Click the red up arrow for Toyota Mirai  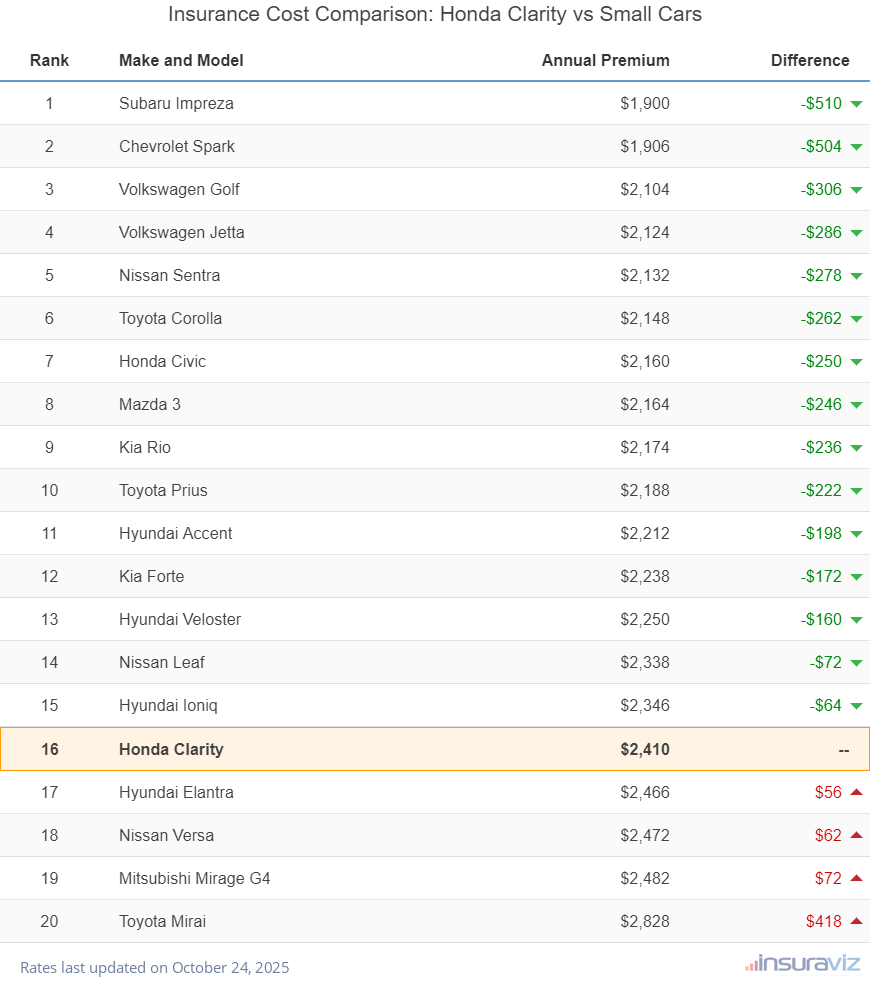click(856, 921)
